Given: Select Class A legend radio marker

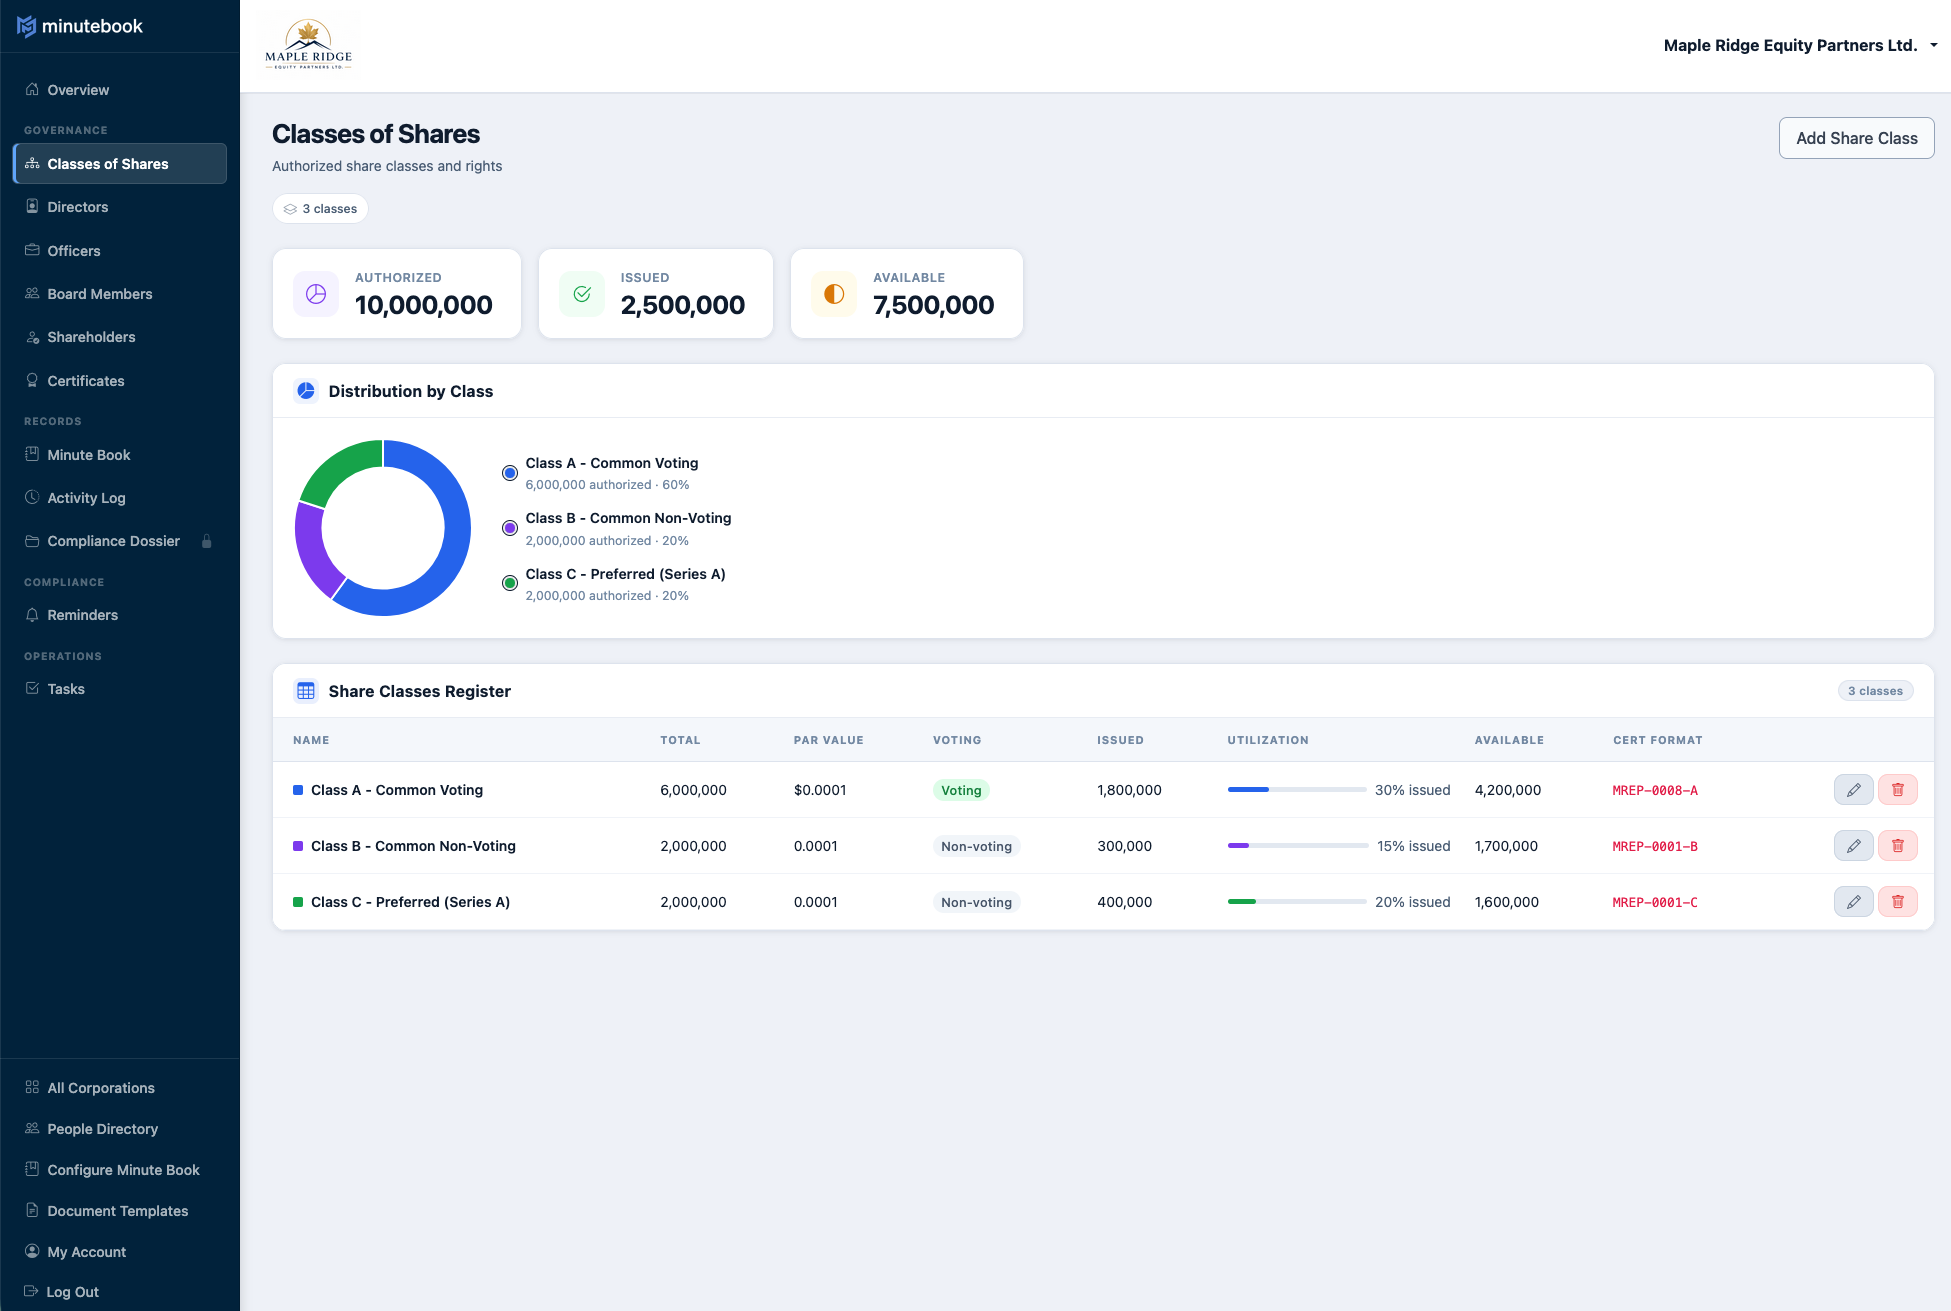Looking at the screenshot, I should (510, 473).
